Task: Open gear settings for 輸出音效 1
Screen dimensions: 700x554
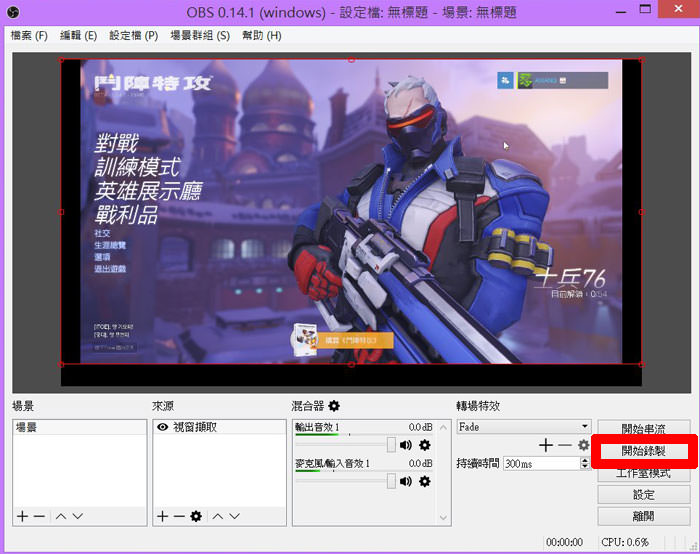Action: (425, 445)
